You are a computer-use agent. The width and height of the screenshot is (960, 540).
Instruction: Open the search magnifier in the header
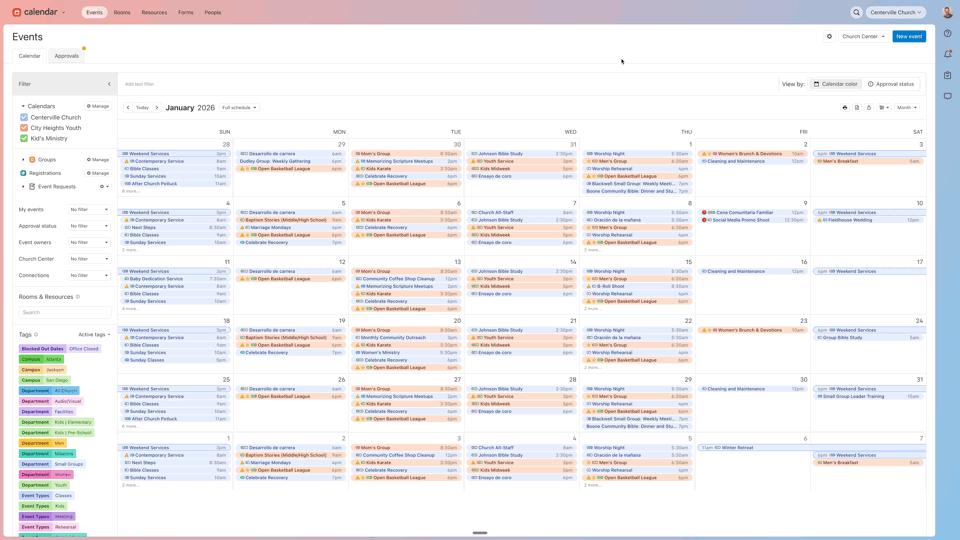pyautogui.click(x=856, y=13)
